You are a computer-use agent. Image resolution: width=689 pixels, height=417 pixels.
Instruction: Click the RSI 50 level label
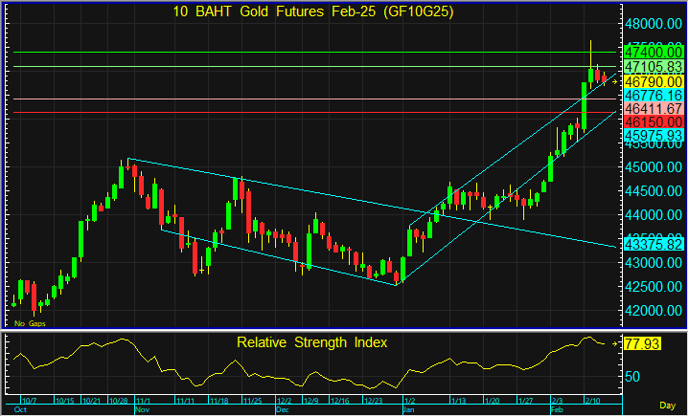(x=631, y=376)
